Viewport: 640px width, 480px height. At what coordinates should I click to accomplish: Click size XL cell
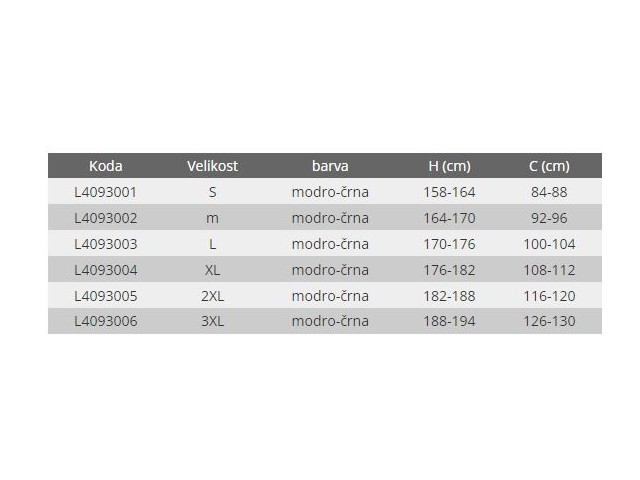[212, 270]
